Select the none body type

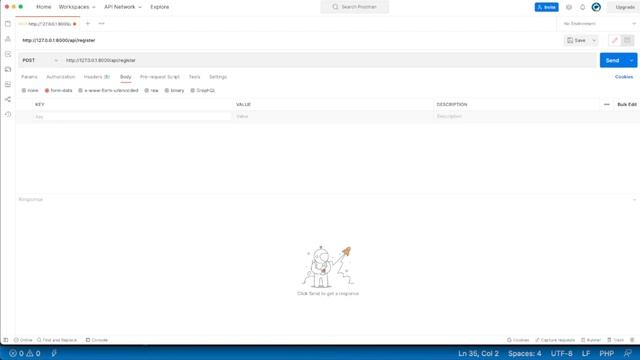[30, 90]
